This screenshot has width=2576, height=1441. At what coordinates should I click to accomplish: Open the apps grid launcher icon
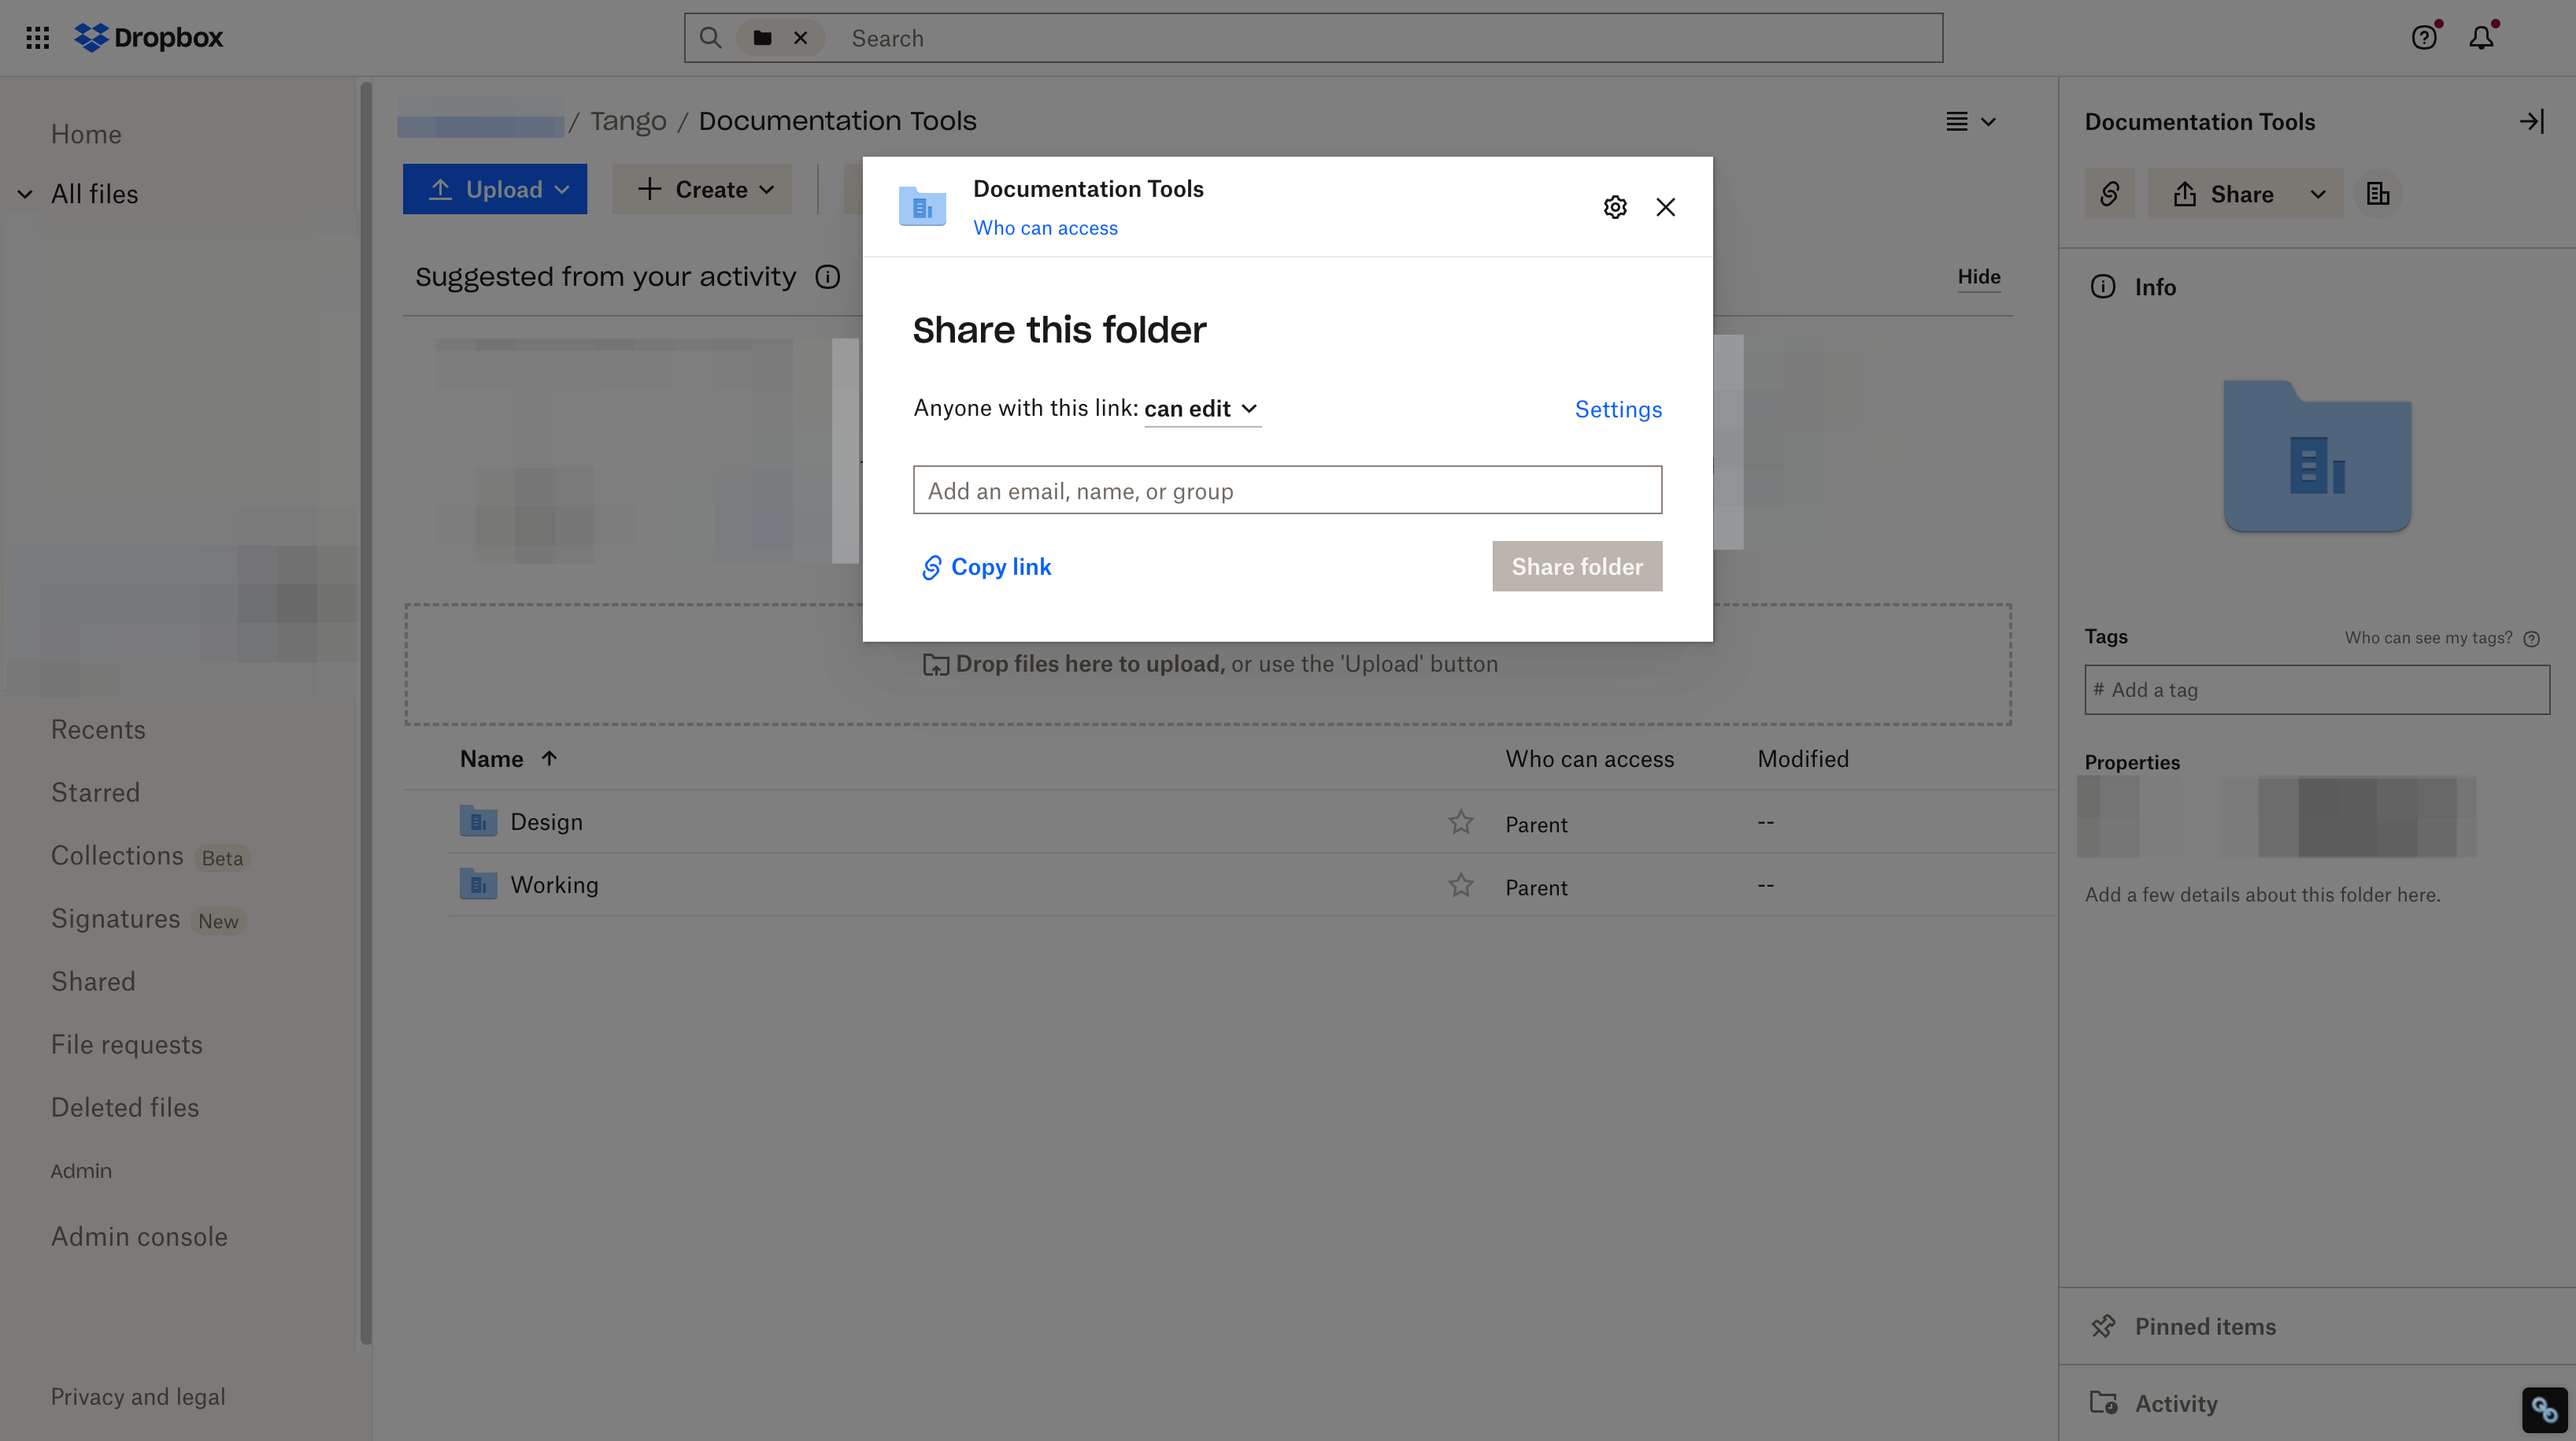pyautogui.click(x=38, y=38)
